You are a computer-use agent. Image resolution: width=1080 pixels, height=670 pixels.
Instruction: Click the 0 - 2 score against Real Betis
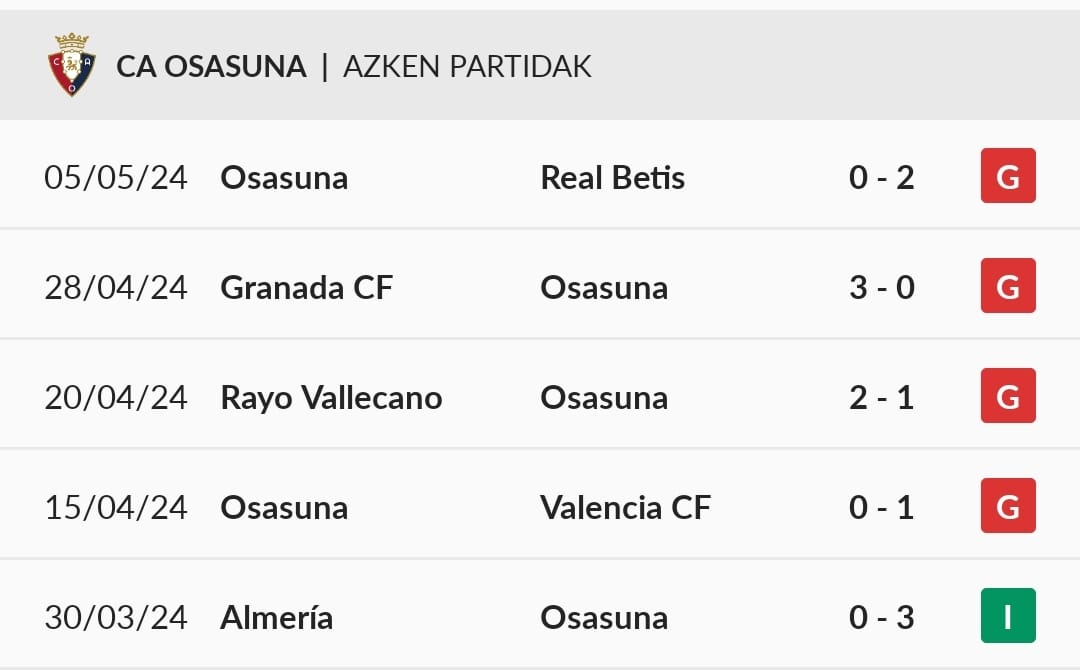pyautogui.click(x=882, y=178)
